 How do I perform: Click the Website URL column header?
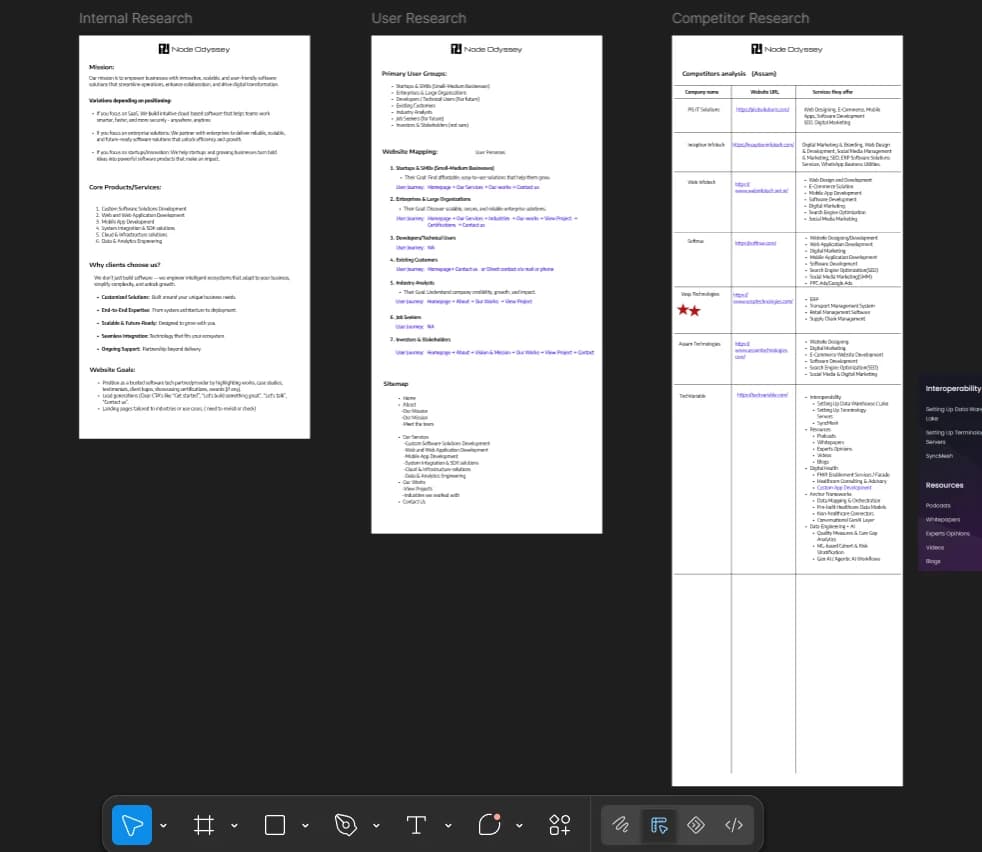pos(765,92)
